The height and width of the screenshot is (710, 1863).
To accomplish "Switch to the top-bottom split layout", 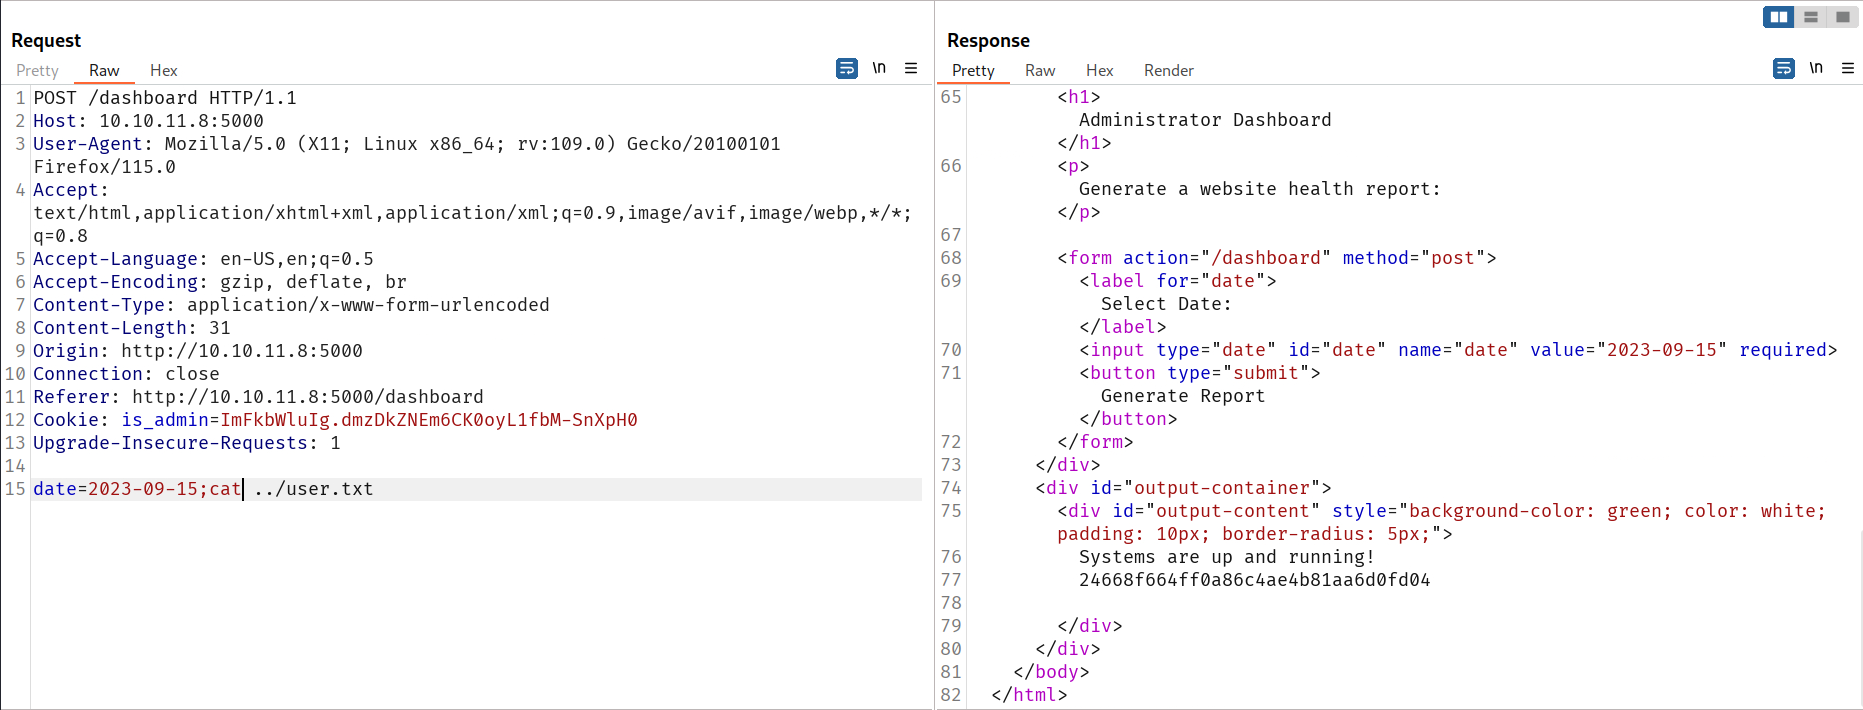I will [x=1811, y=17].
